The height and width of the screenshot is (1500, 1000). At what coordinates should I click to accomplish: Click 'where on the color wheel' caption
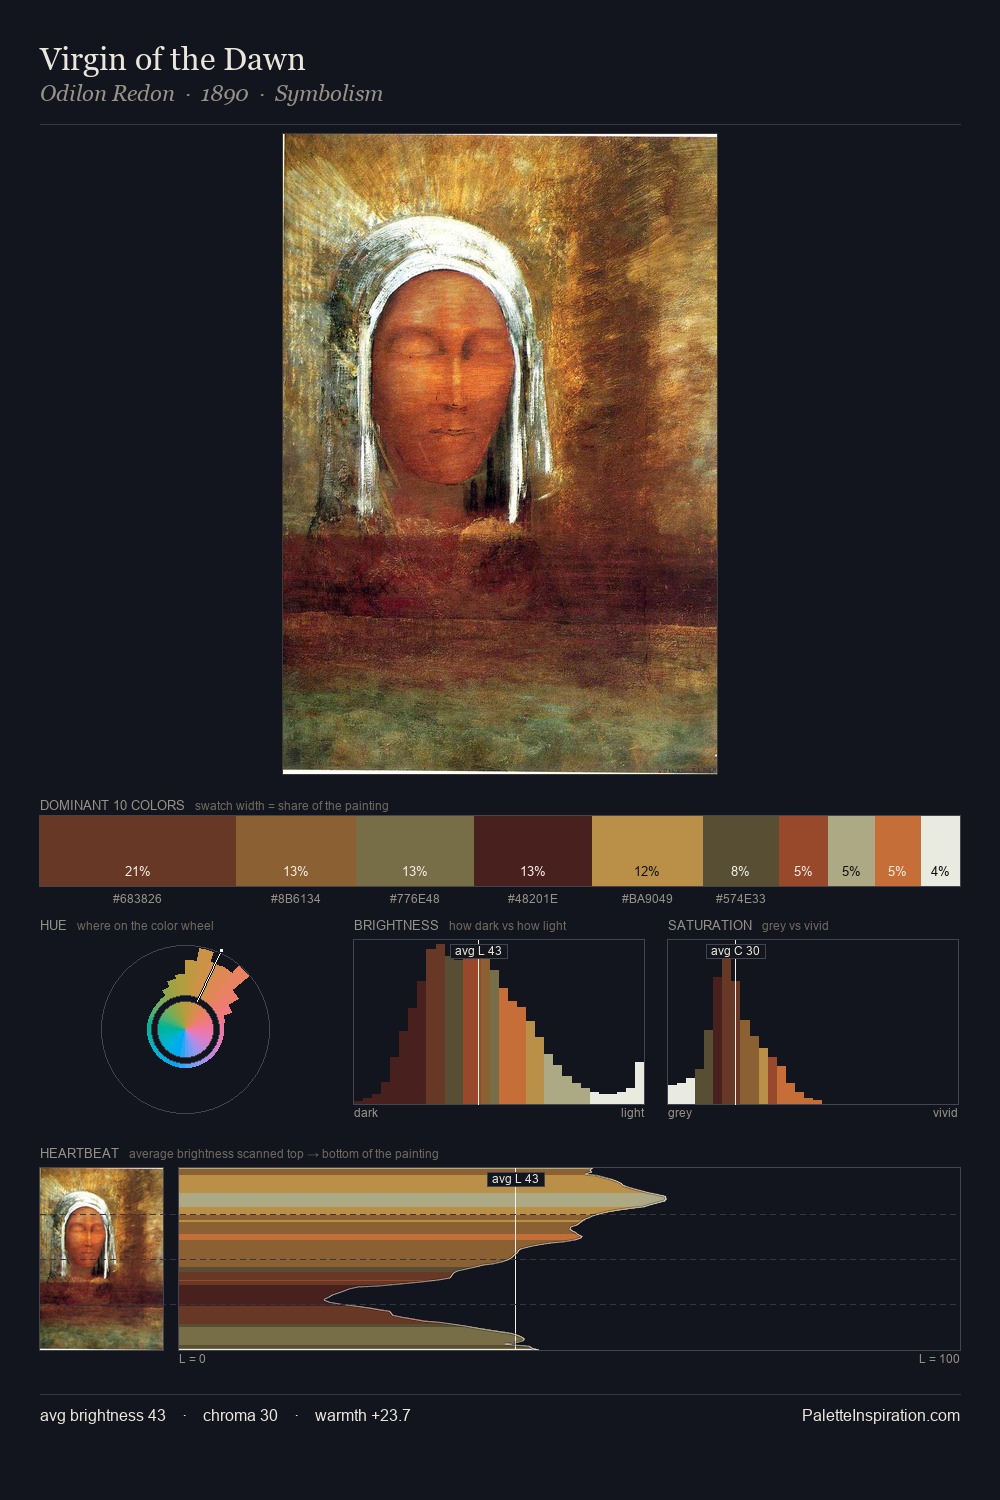click(145, 926)
